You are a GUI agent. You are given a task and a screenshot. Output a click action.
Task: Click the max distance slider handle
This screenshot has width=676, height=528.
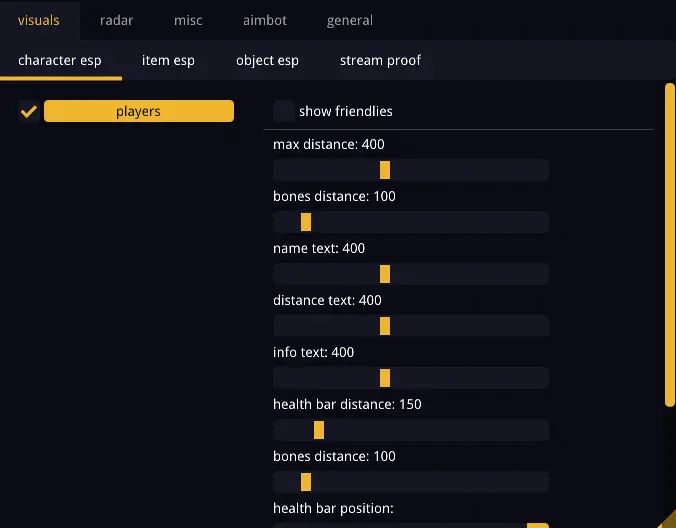click(x=385, y=170)
